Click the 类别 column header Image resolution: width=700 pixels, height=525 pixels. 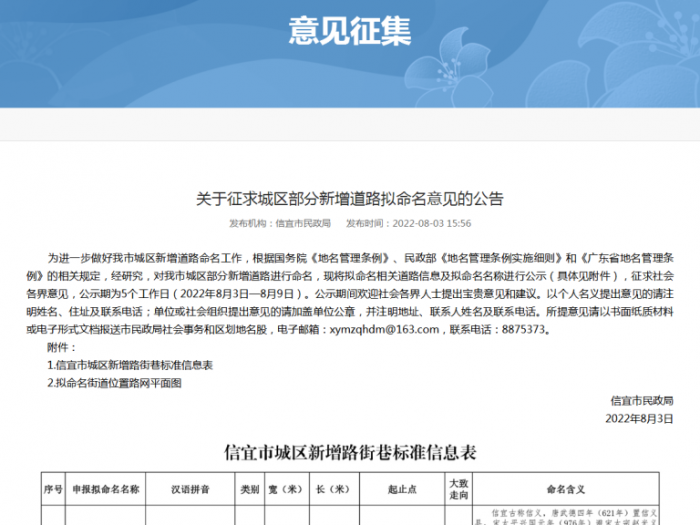[x=250, y=489]
